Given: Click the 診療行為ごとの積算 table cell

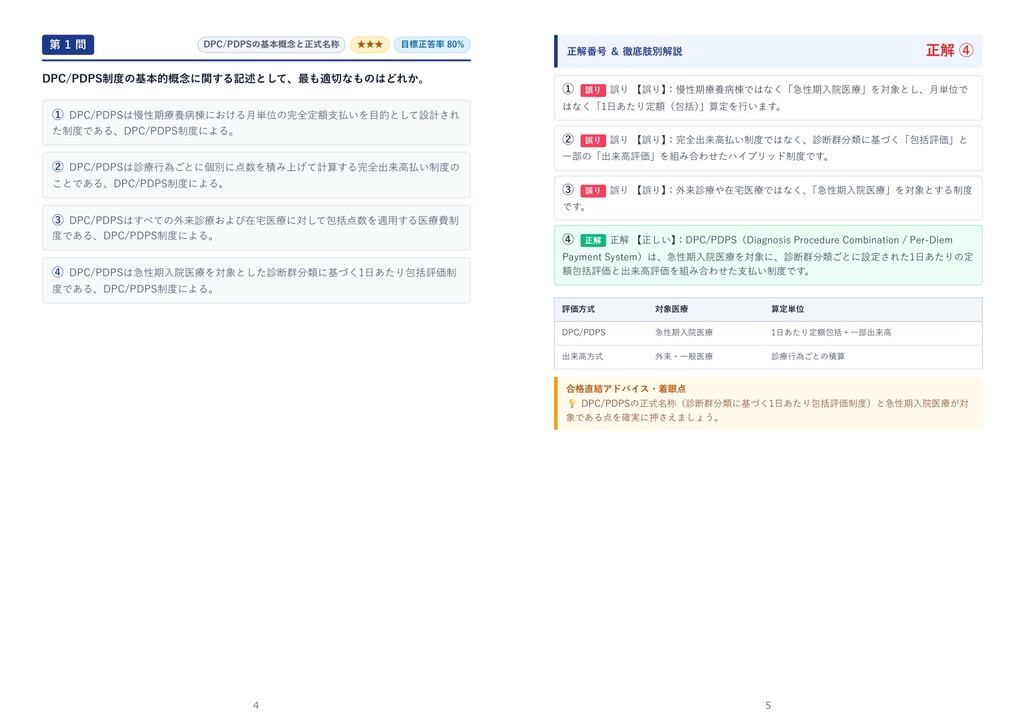Looking at the screenshot, I should [x=808, y=357].
